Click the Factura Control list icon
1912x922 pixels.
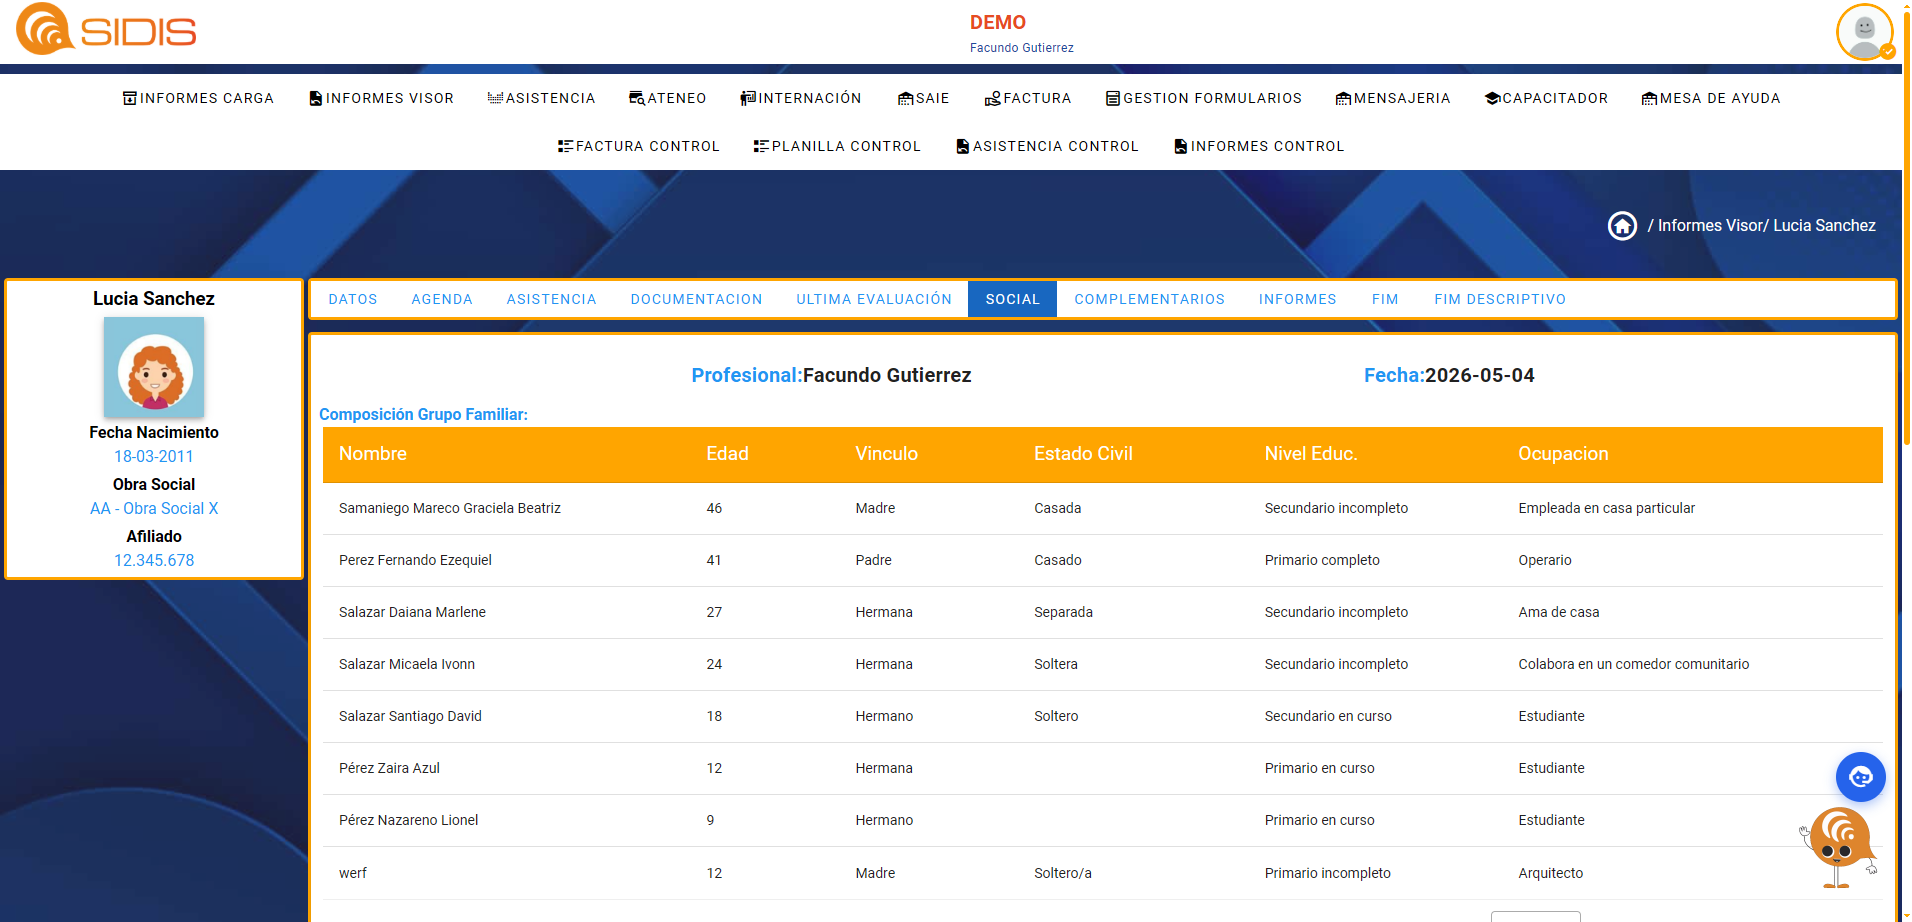[x=566, y=146]
